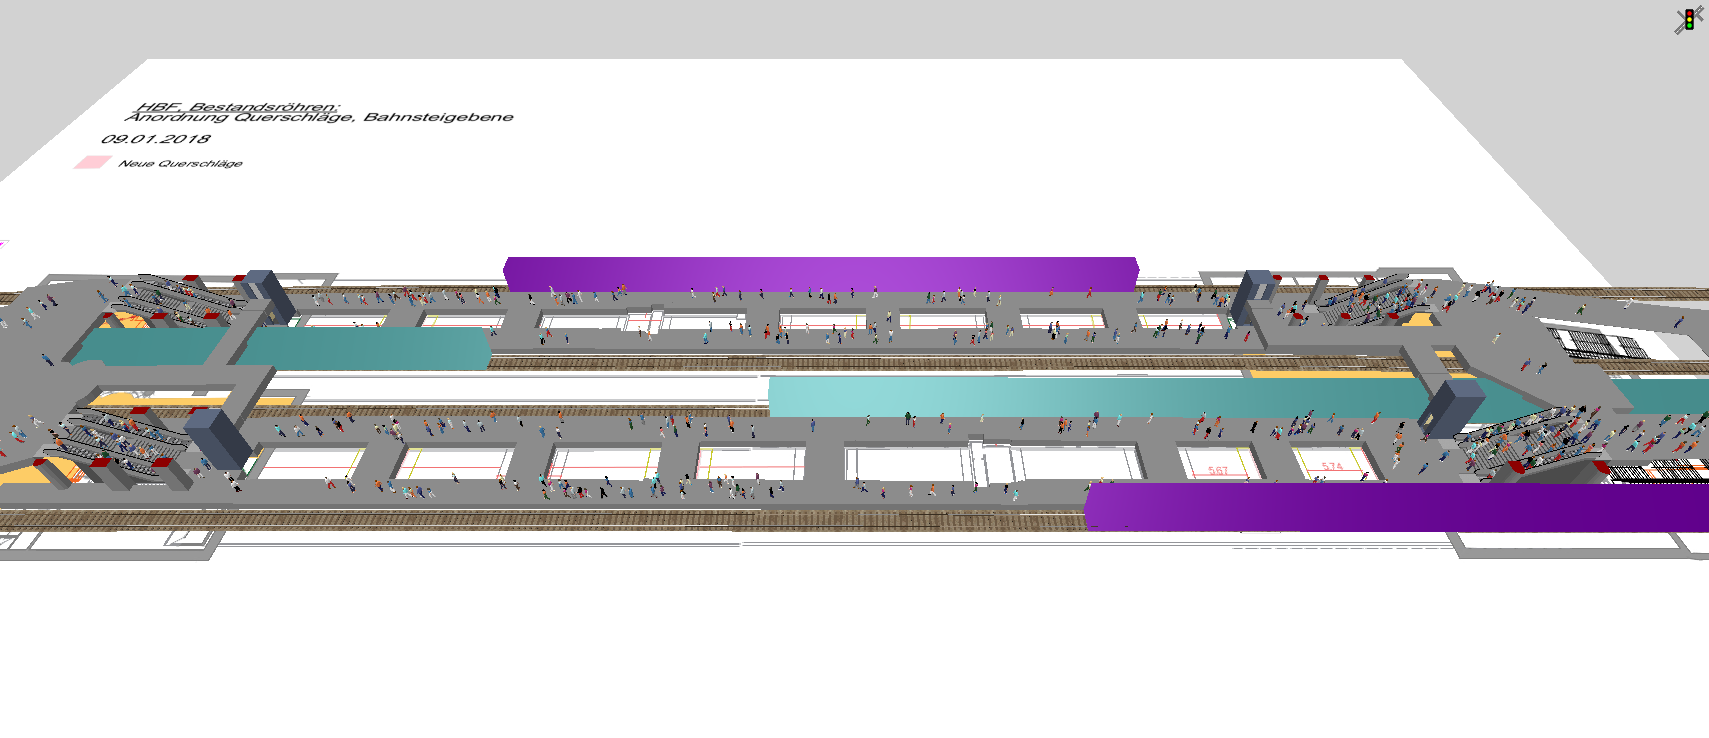Click the date text 09.01.2018
Viewport: 1709px width, 738px height.
click(156, 139)
